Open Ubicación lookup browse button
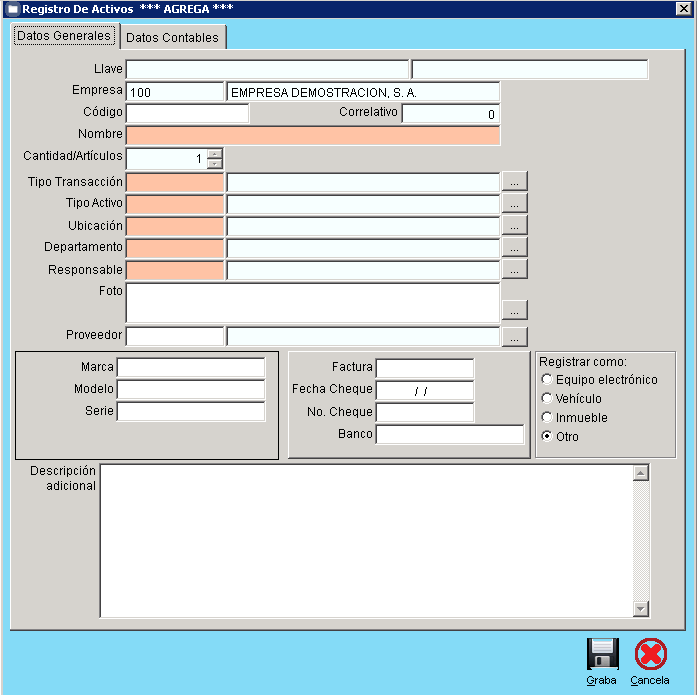The width and height of the screenshot is (697, 695). [514, 226]
